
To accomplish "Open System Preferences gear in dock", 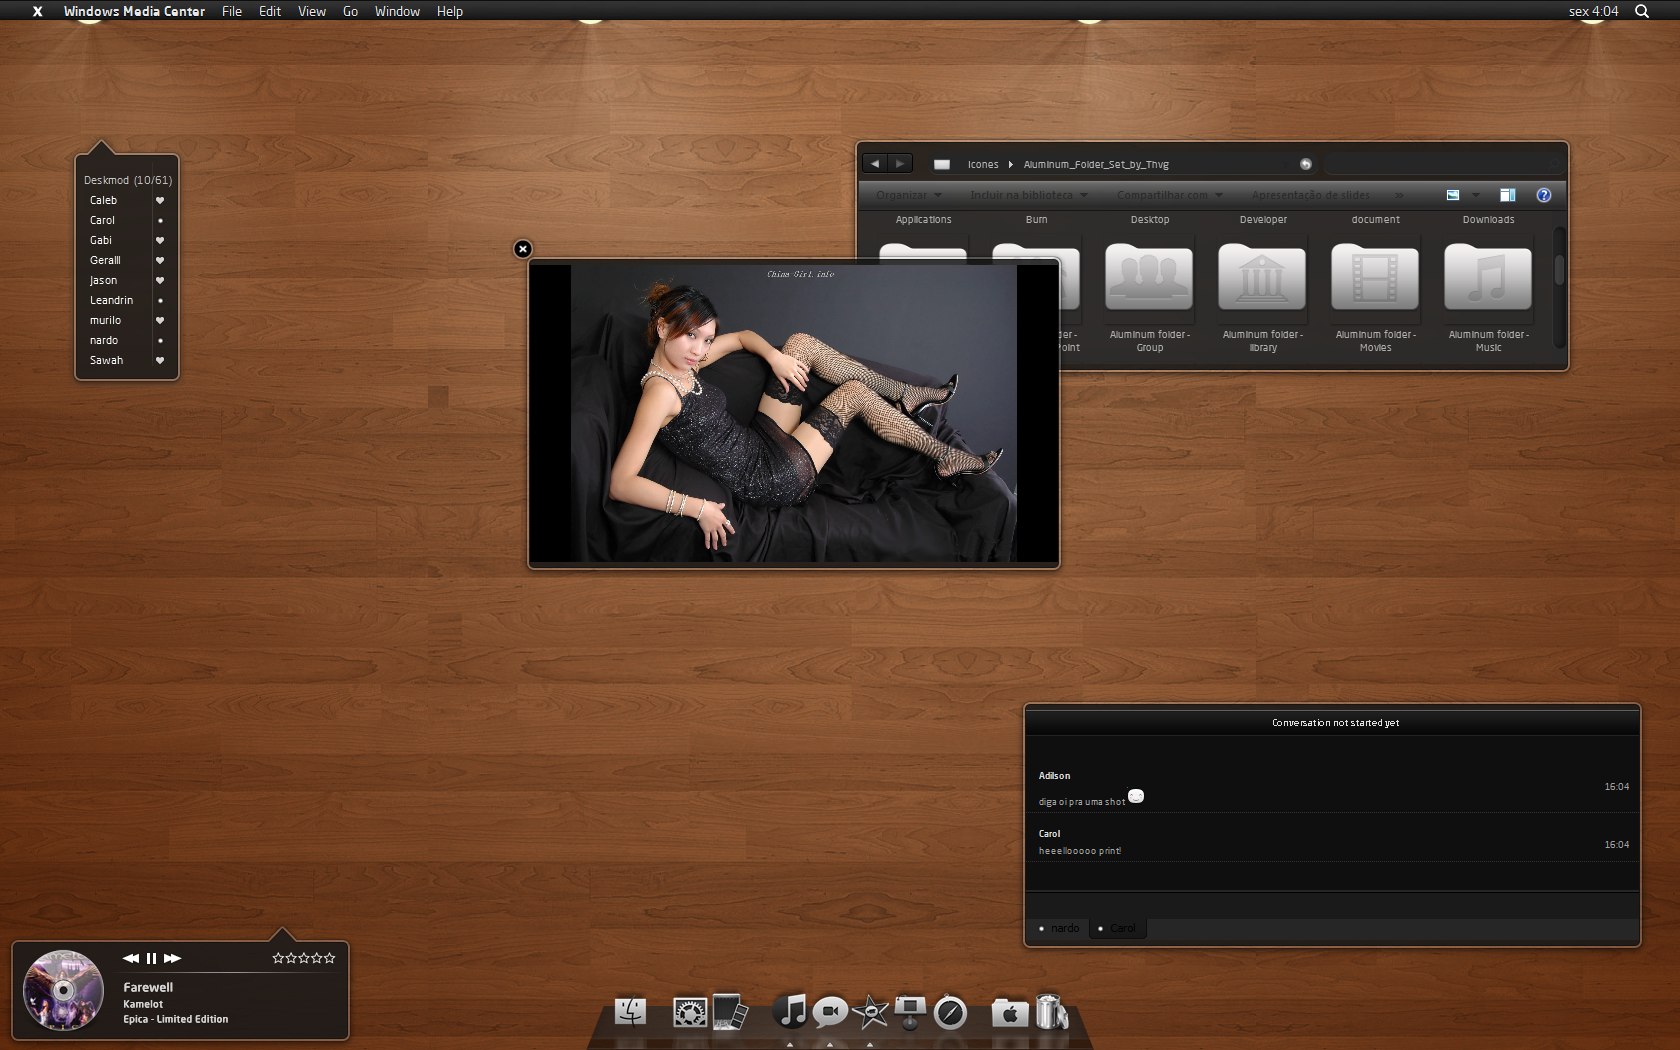I will click(690, 1013).
